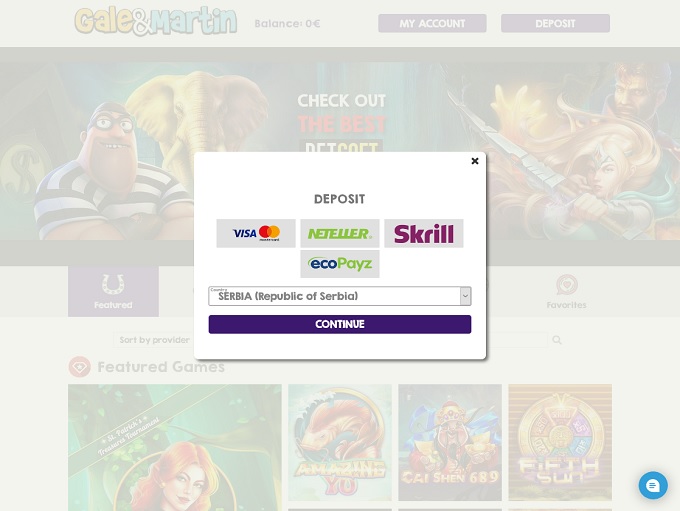The height and width of the screenshot is (511, 680).
Task: Click the search magnifier icon
Action: pos(557,340)
